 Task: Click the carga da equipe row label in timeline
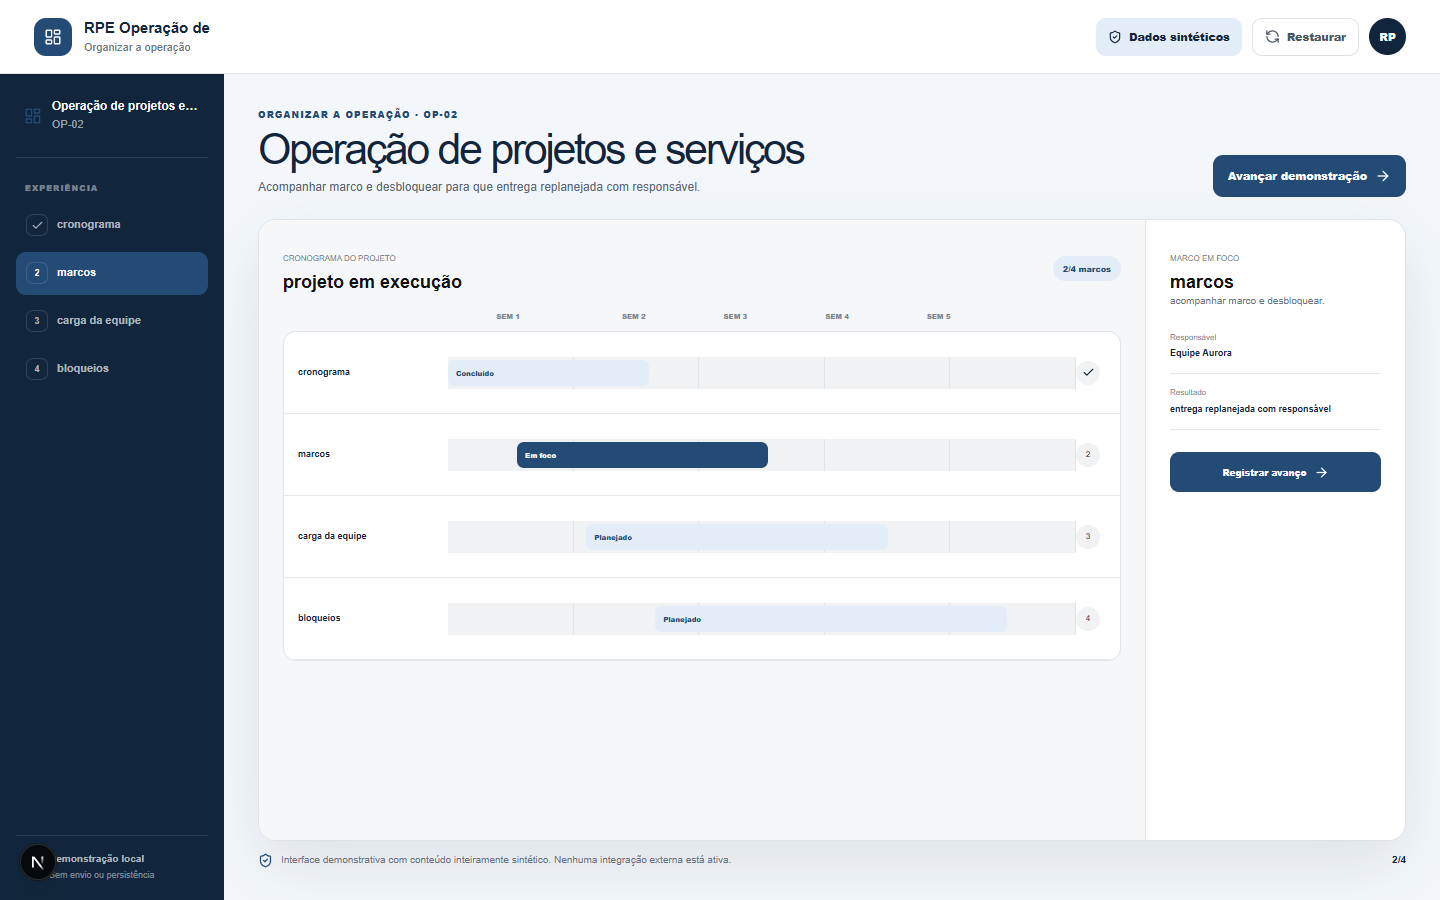pos(332,536)
